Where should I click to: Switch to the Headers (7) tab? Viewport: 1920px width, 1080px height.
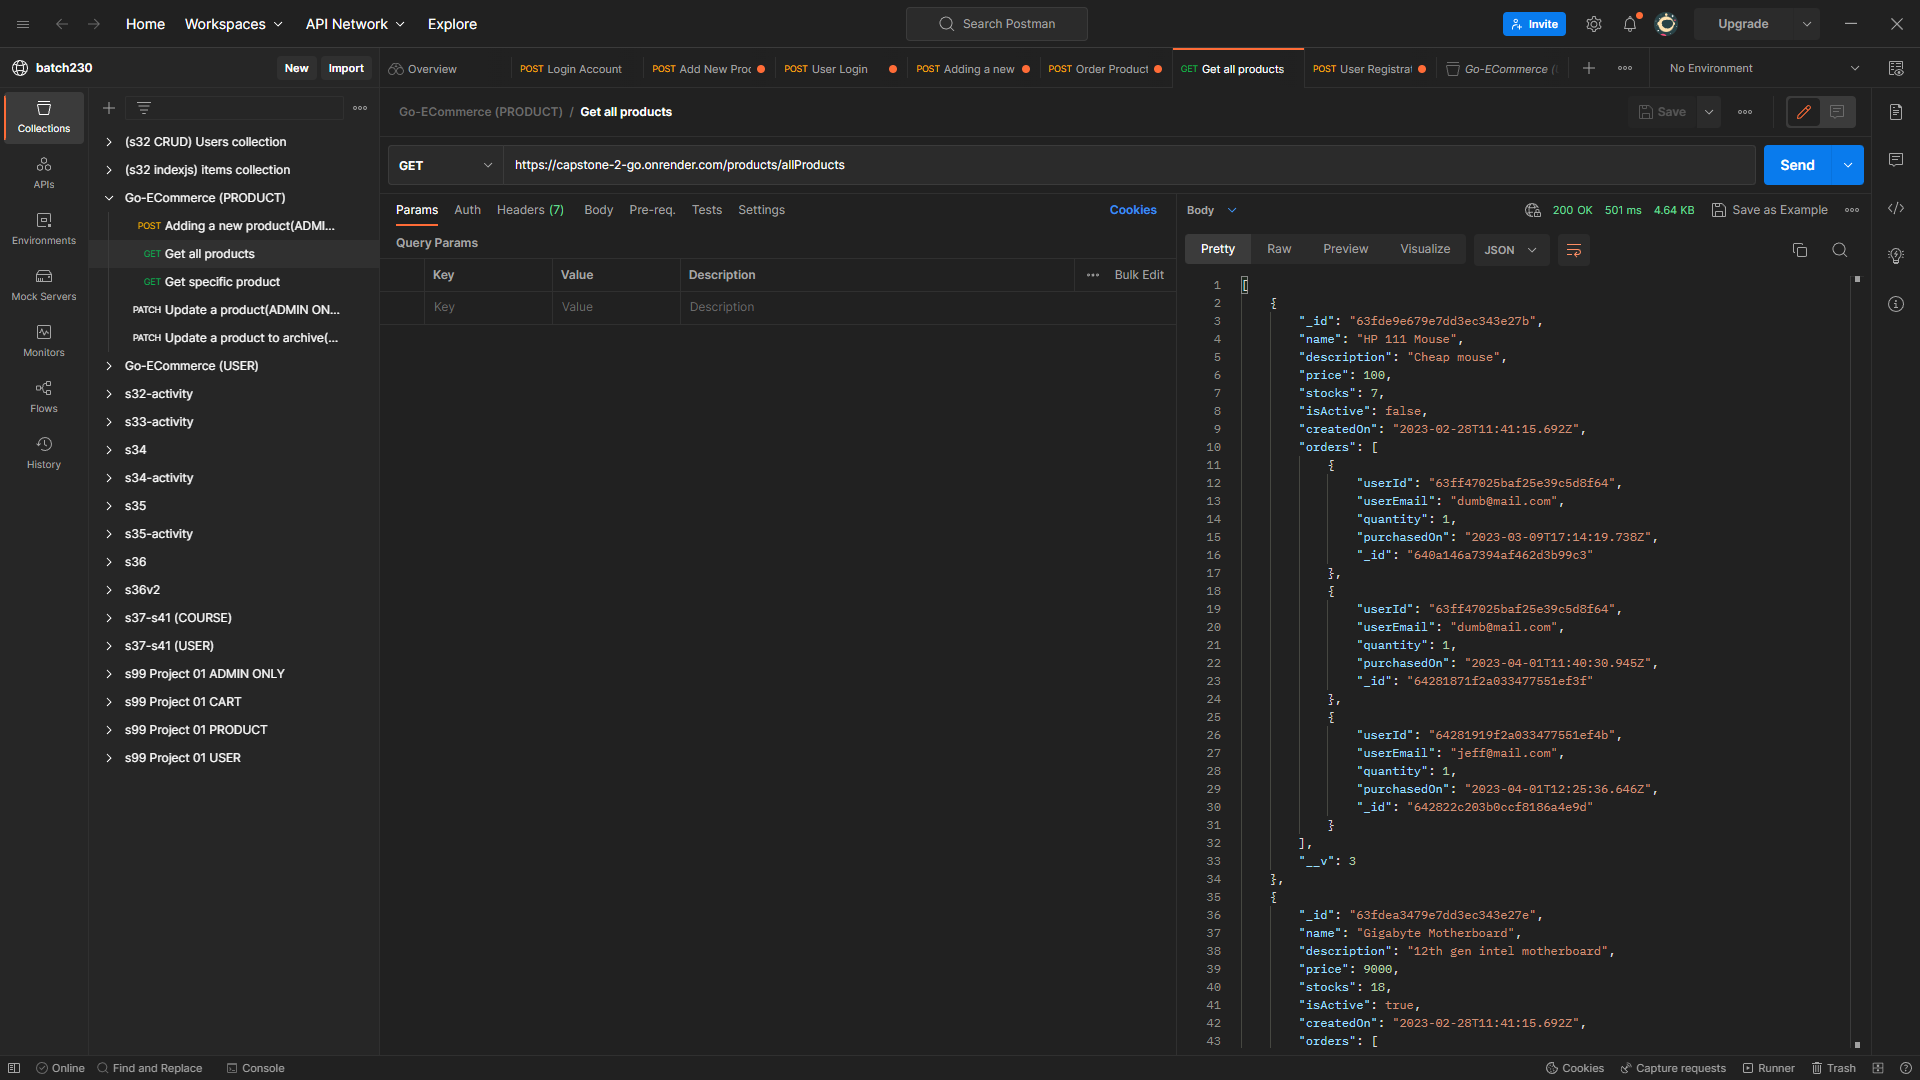pyautogui.click(x=530, y=210)
